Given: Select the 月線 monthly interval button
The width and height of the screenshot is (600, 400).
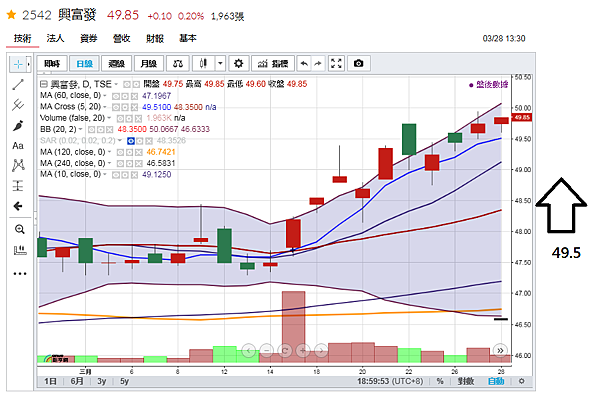Looking at the screenshot, I should pyautogui.click(x=149, y=64).
